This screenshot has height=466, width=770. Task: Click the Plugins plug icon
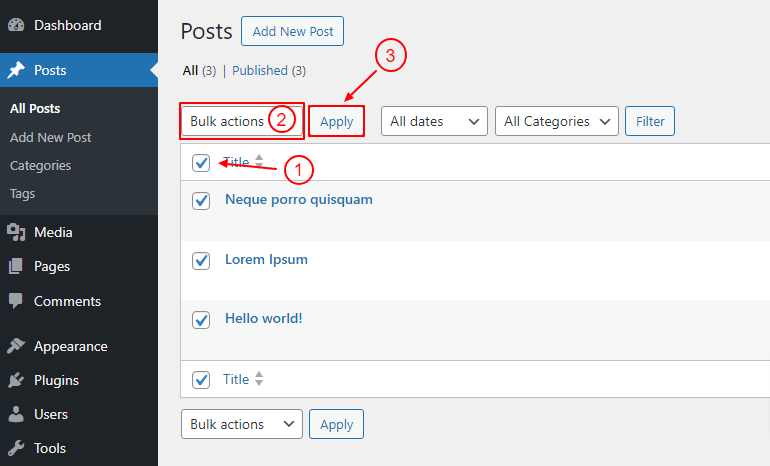click(16, 380)
